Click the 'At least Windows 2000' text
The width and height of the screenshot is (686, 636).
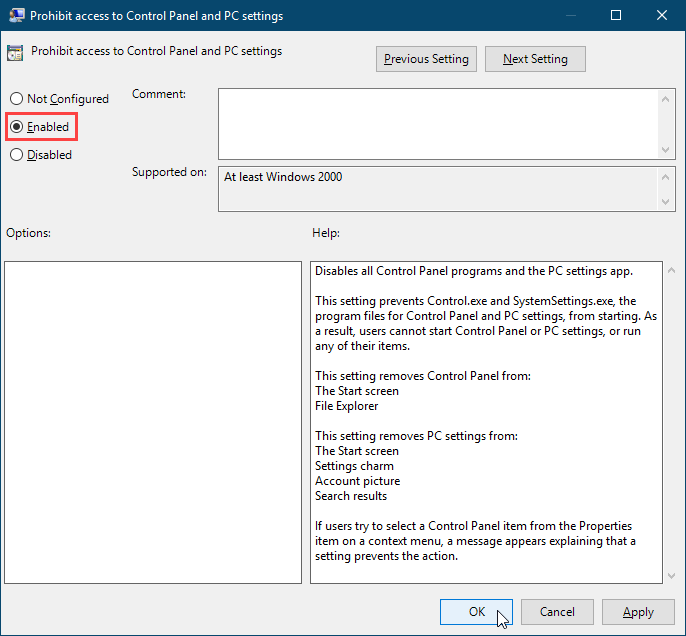[283, 177]
